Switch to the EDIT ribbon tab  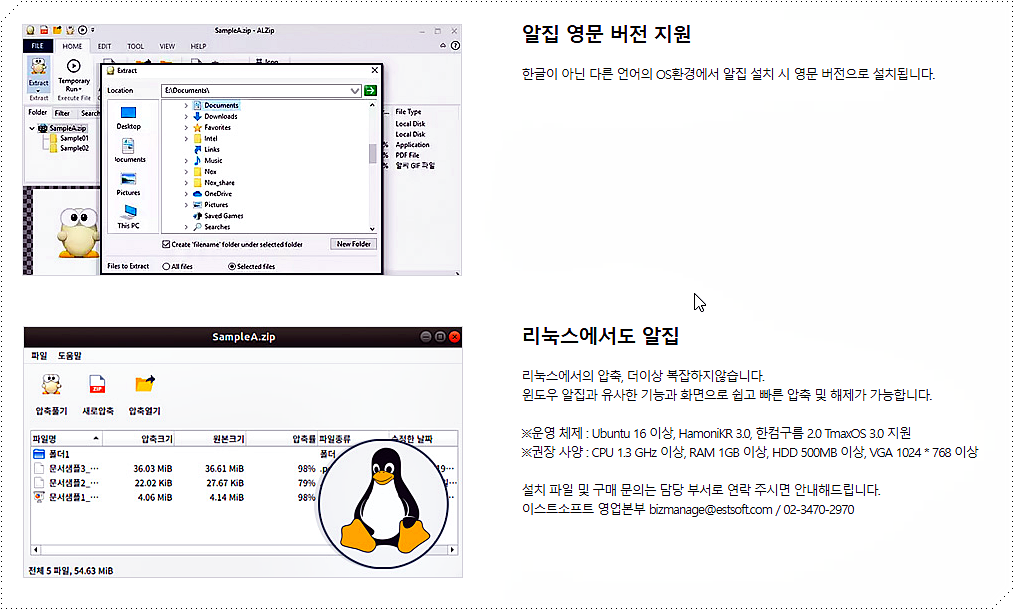(x=104, y=46)
